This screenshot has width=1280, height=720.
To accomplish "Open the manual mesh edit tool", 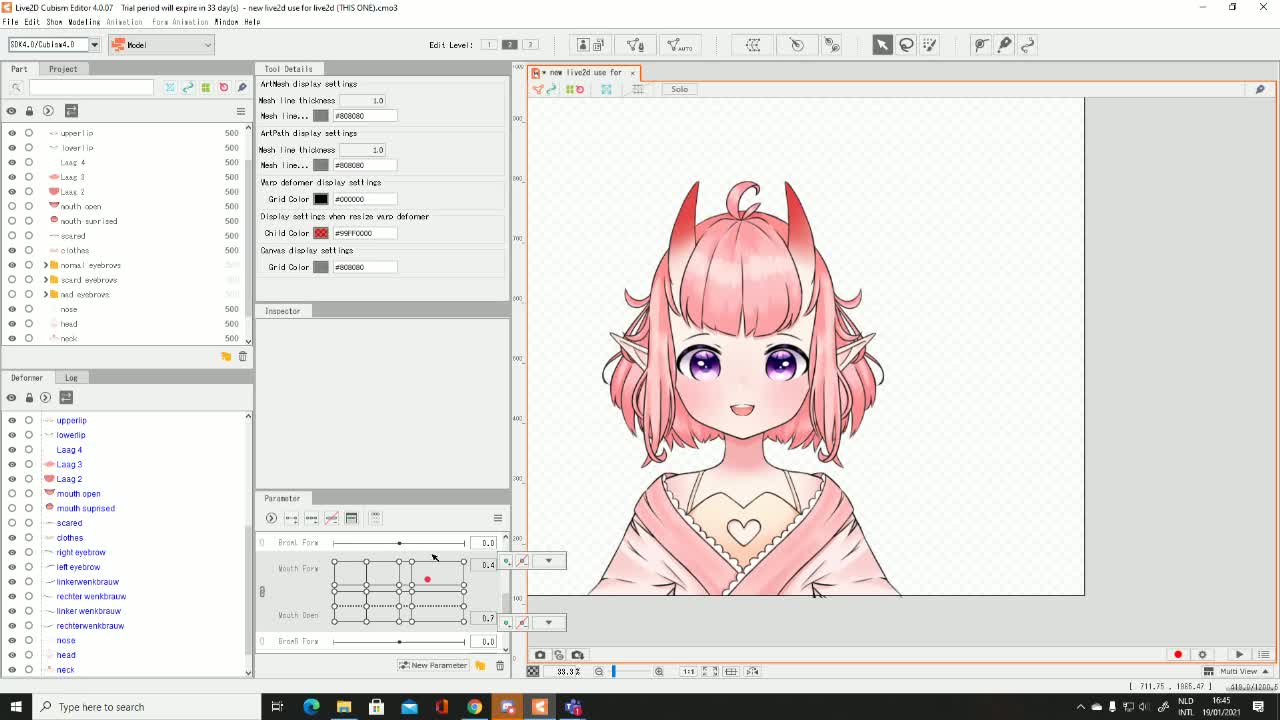I will click(635, 44).
